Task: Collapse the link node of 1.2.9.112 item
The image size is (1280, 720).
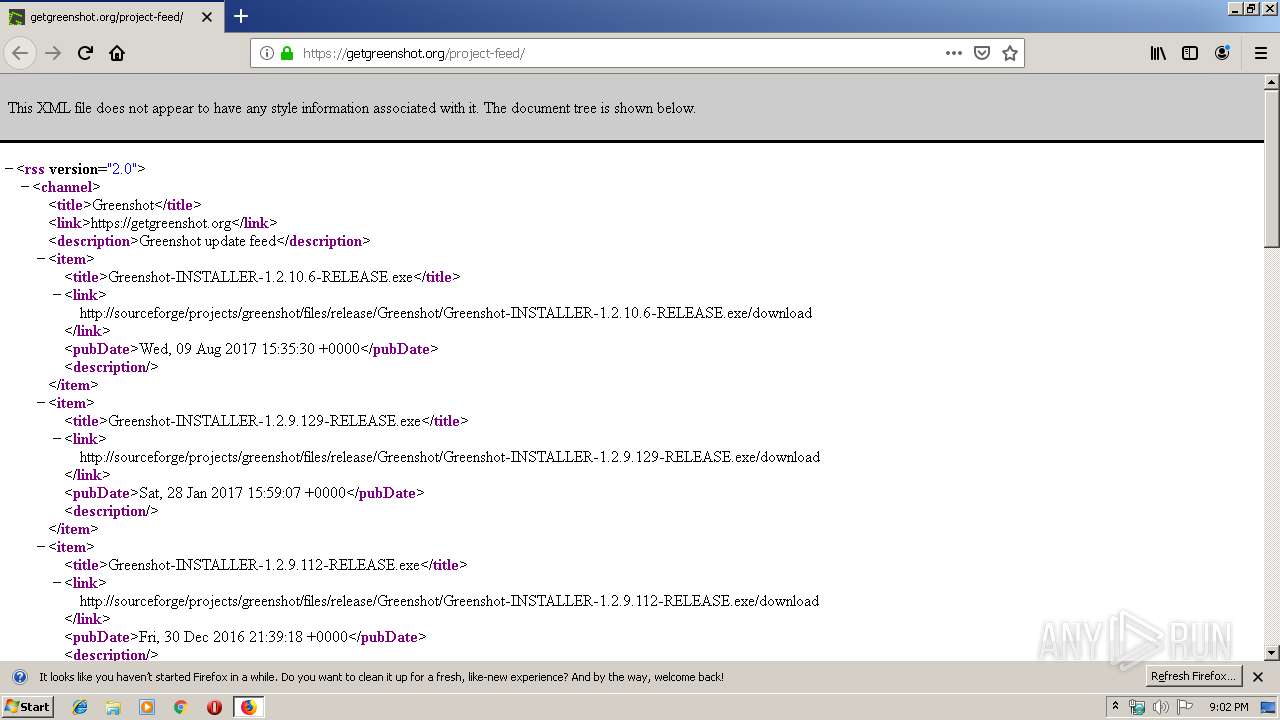Action: (57, 583)
